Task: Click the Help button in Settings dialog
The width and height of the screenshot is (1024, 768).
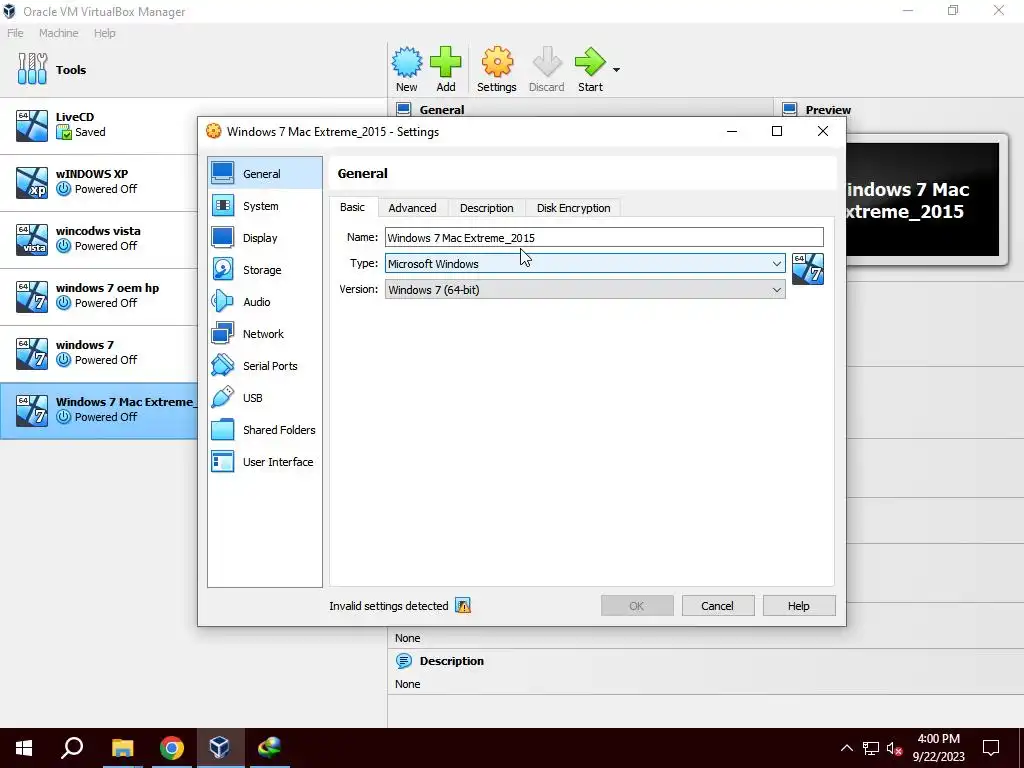Action: pyautogui.click(x=799, y=605)
